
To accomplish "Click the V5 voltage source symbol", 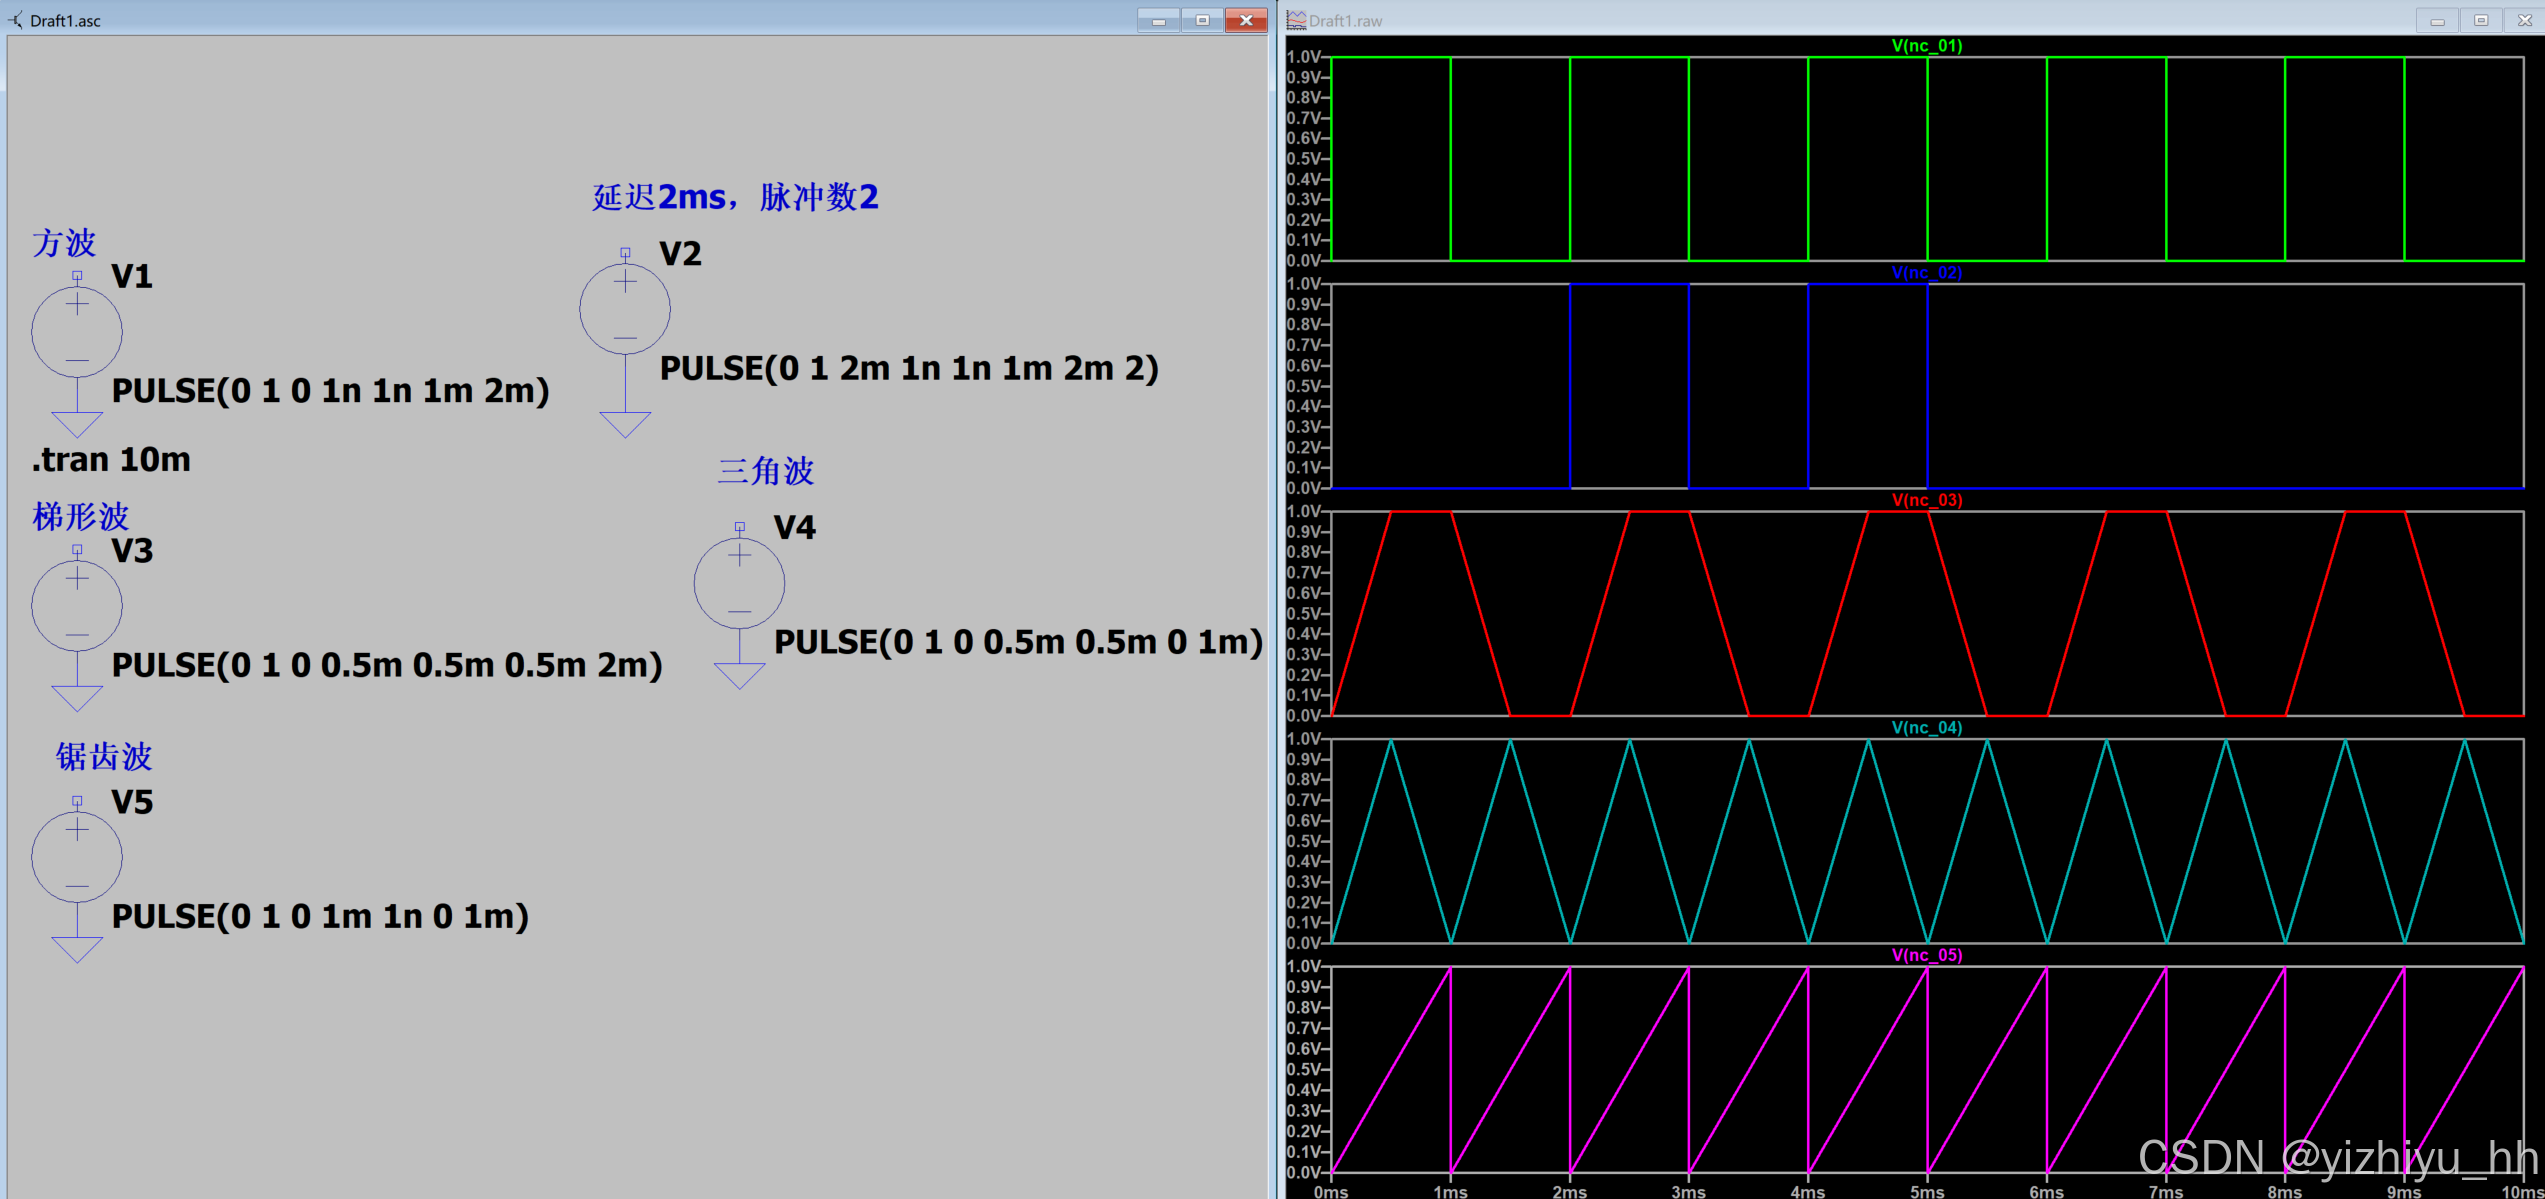I will [x=77, y=858].
